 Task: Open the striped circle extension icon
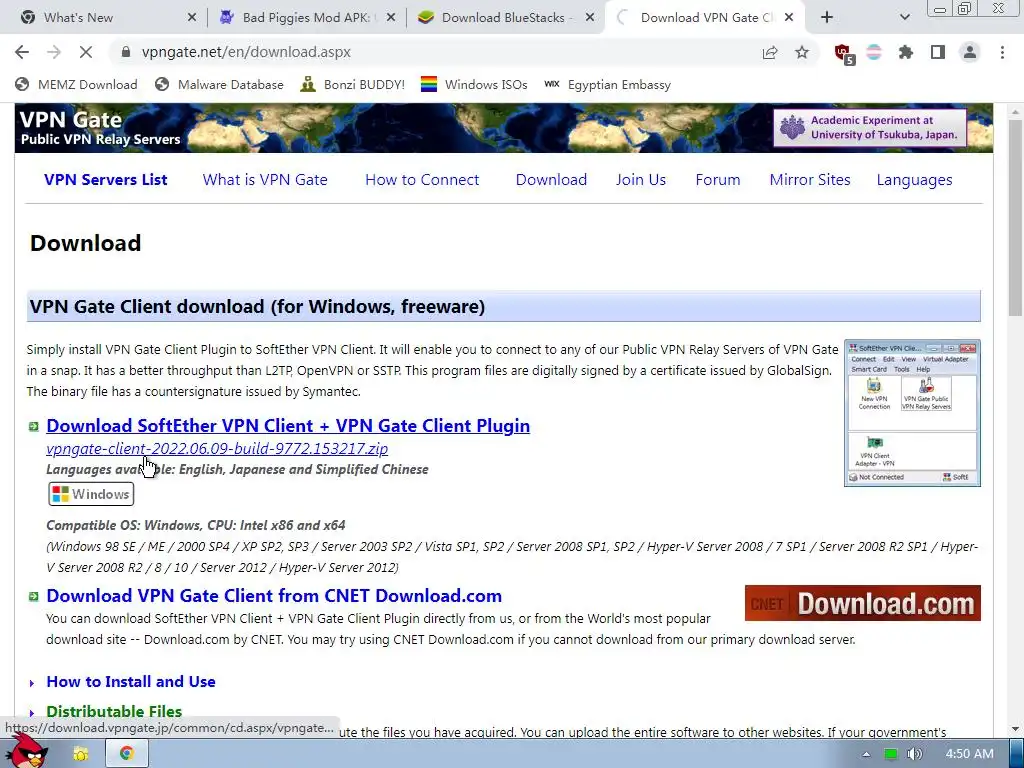[x=874, y=52]
